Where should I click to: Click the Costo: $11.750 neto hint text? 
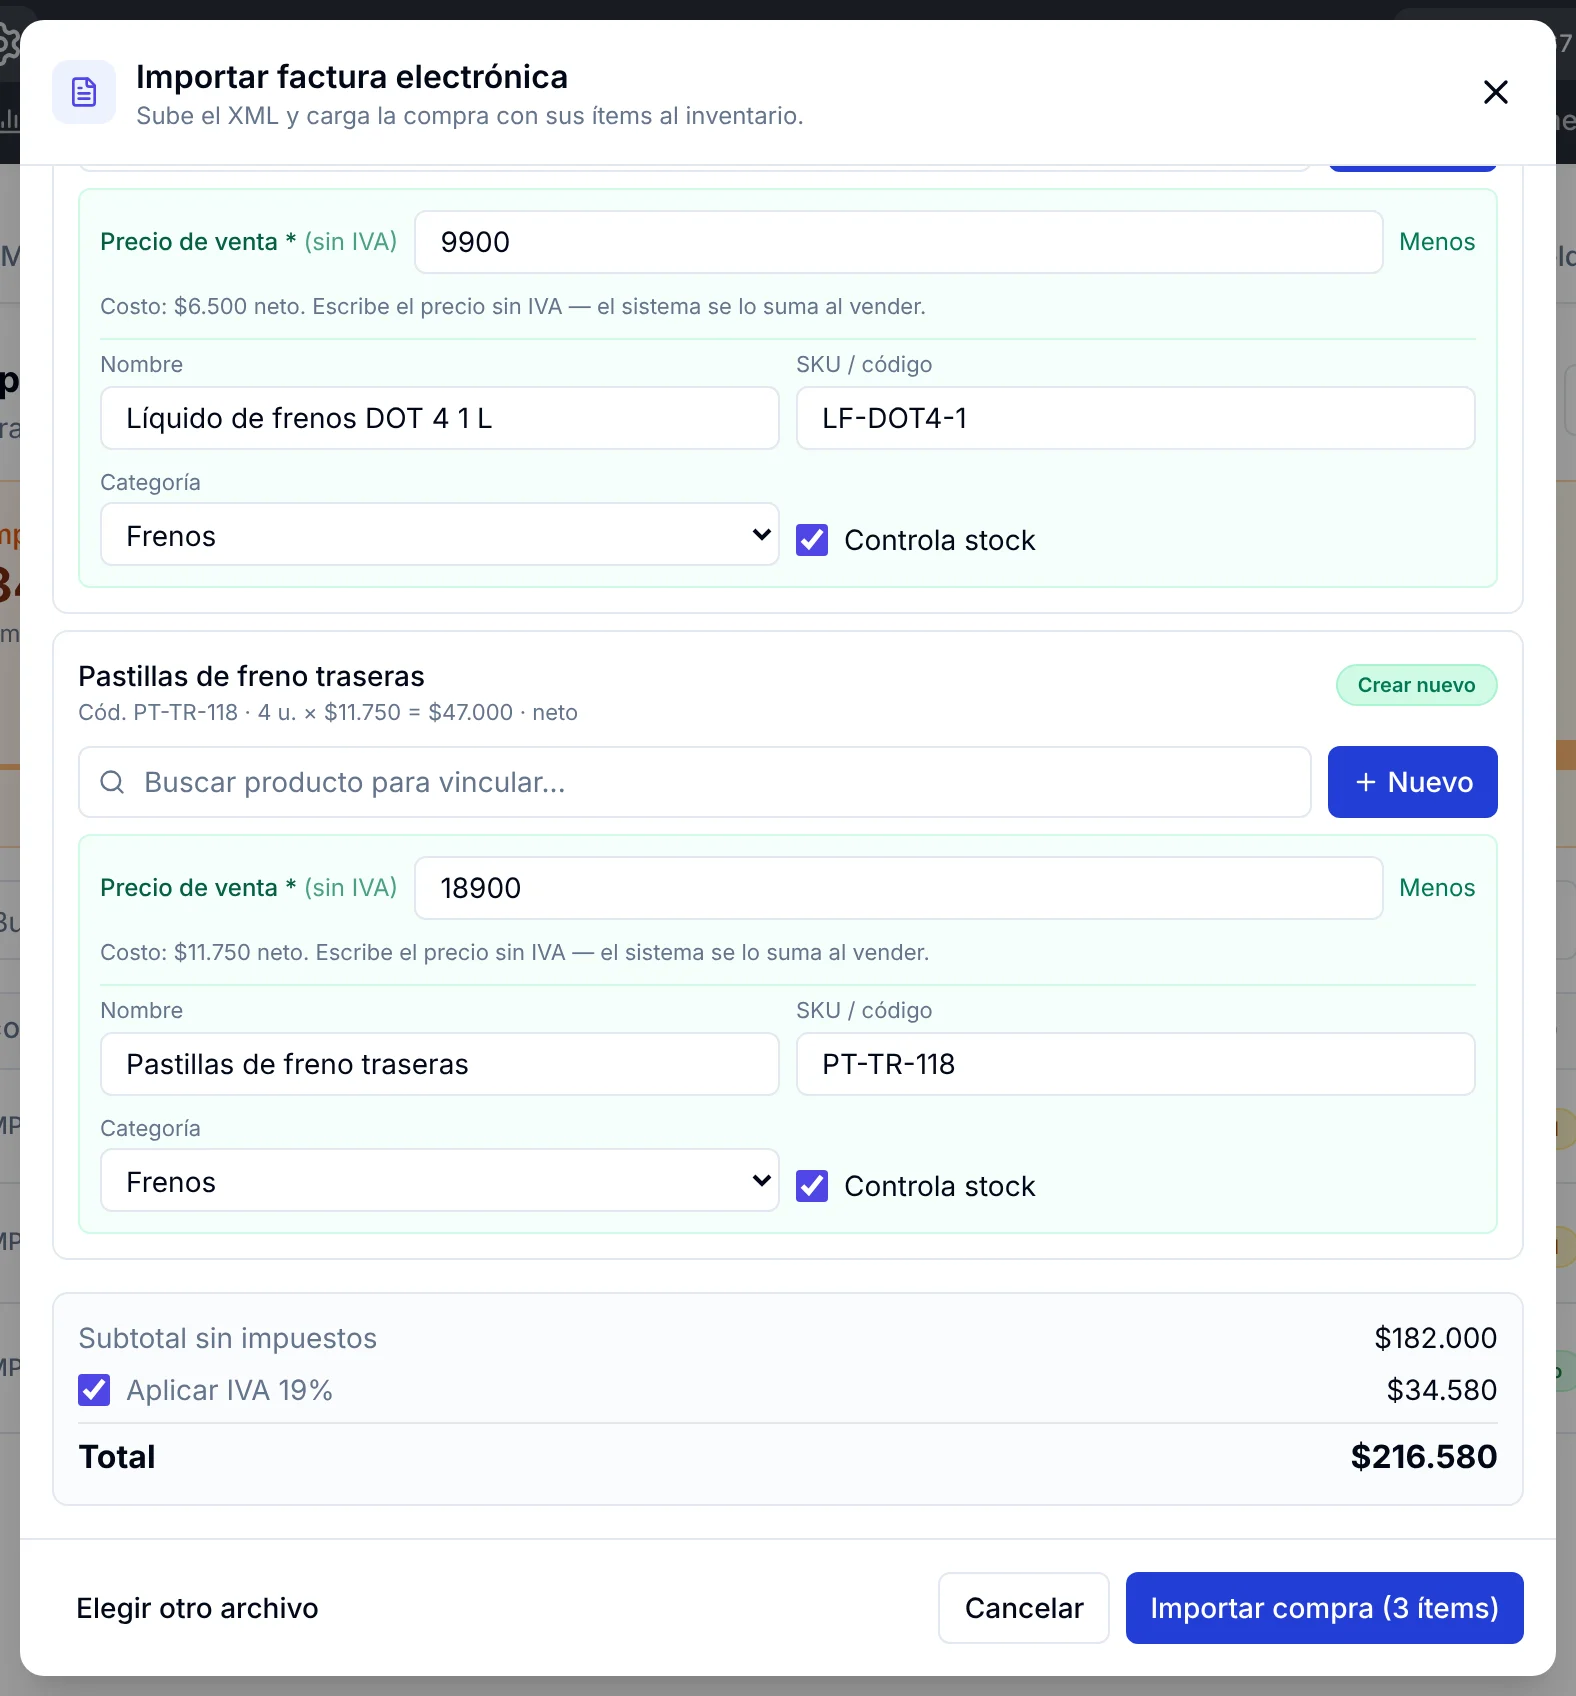coord(515,953)
